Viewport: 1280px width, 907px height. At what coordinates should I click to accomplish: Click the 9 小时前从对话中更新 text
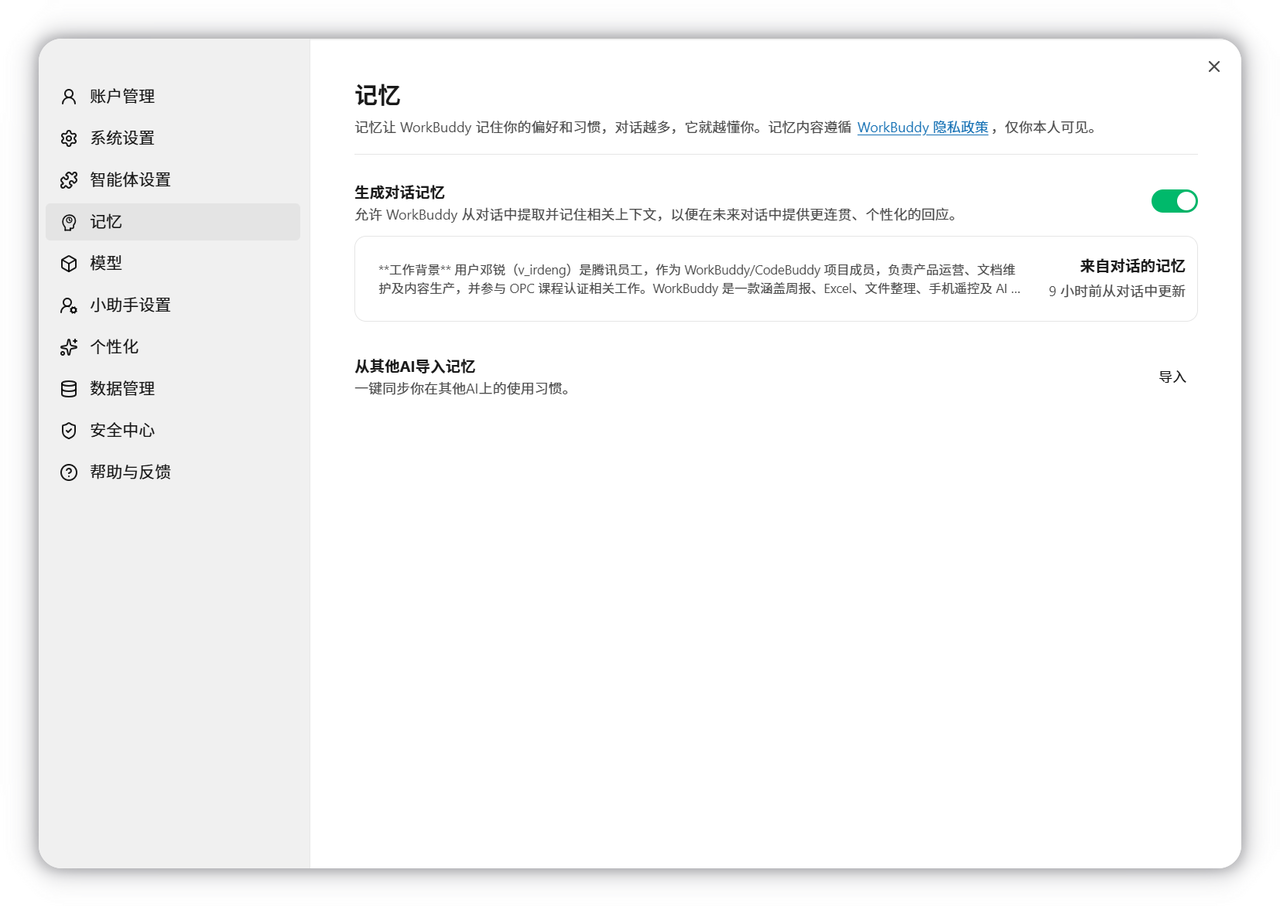(x=1117, y=292)
